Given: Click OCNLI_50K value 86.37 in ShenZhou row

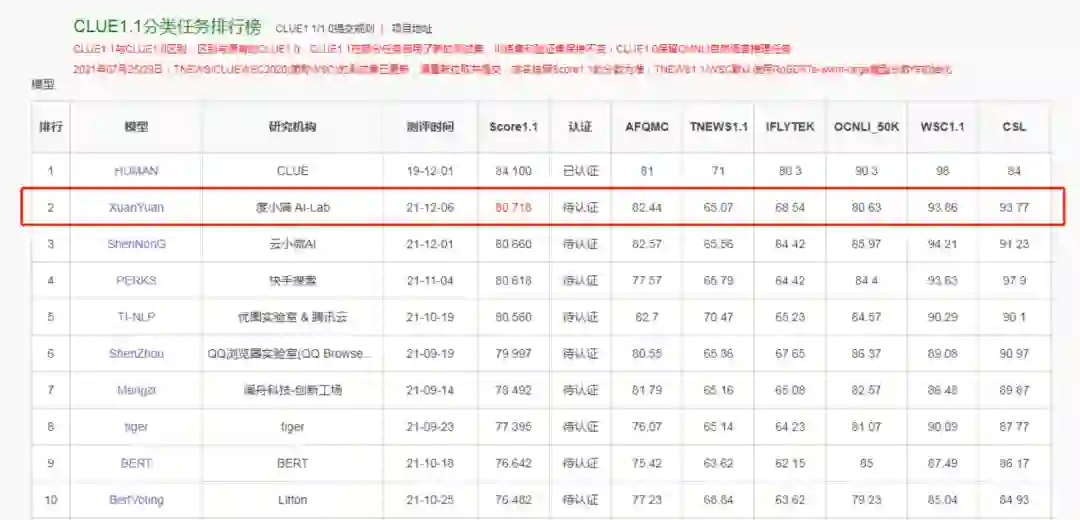Looking at the screenshot, I should pyautogui.click(x=866, y=353).
